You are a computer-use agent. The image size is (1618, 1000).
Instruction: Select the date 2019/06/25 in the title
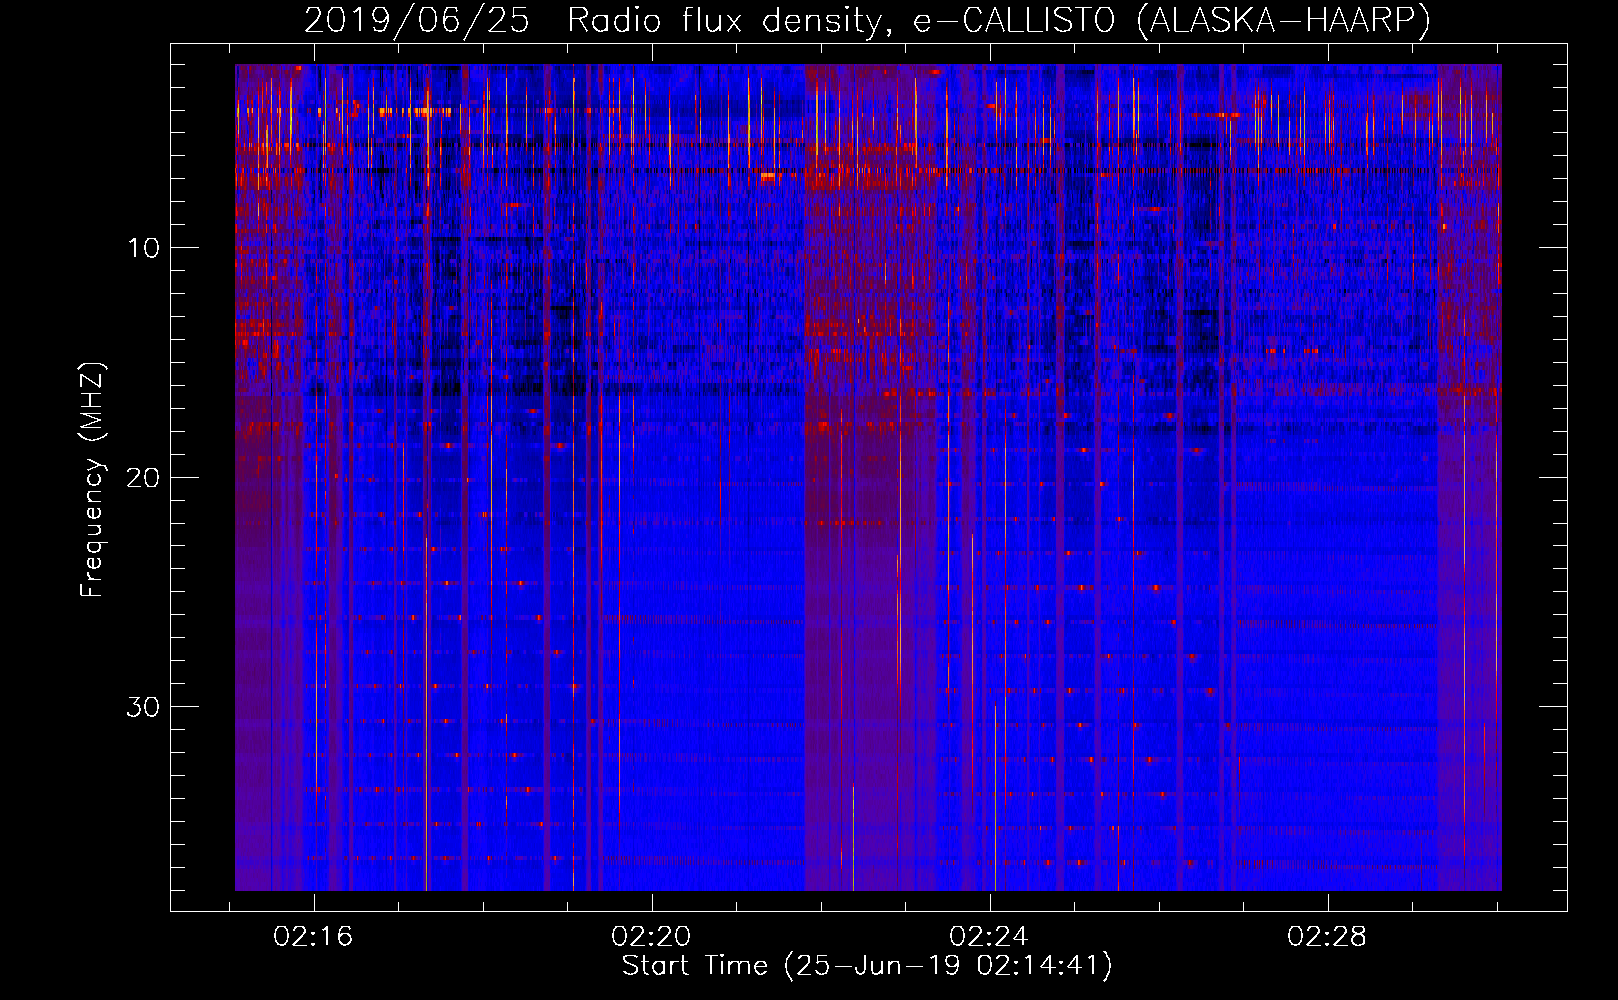pos(416,20)
